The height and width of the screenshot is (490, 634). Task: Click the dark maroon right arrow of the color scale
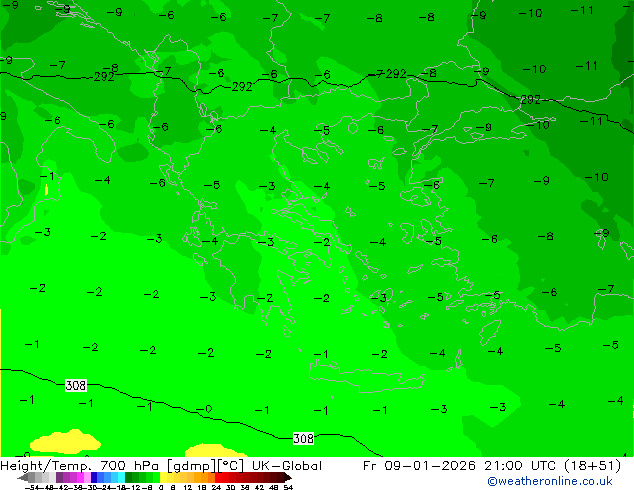coord(288,477)
